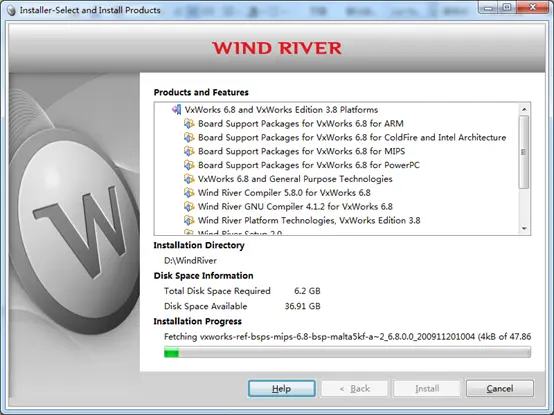Select Board Support Packages for VxWorks 6.8 for MIPS

coord(301,151)
